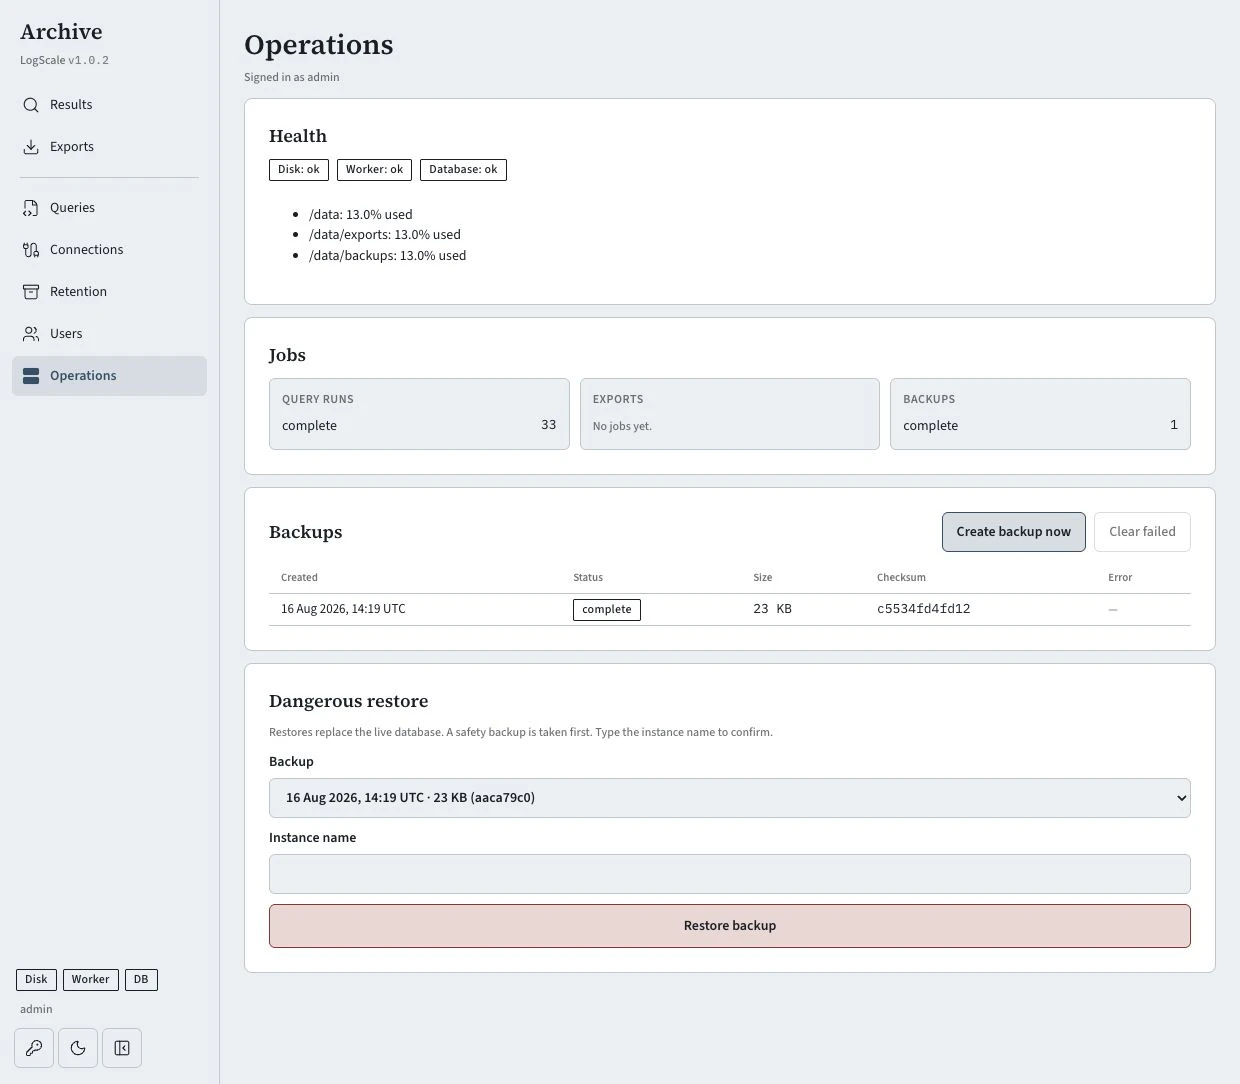This screenshot has height=1084, width=1240.
Task: Click the Error column header
Action: [1120, 578]
